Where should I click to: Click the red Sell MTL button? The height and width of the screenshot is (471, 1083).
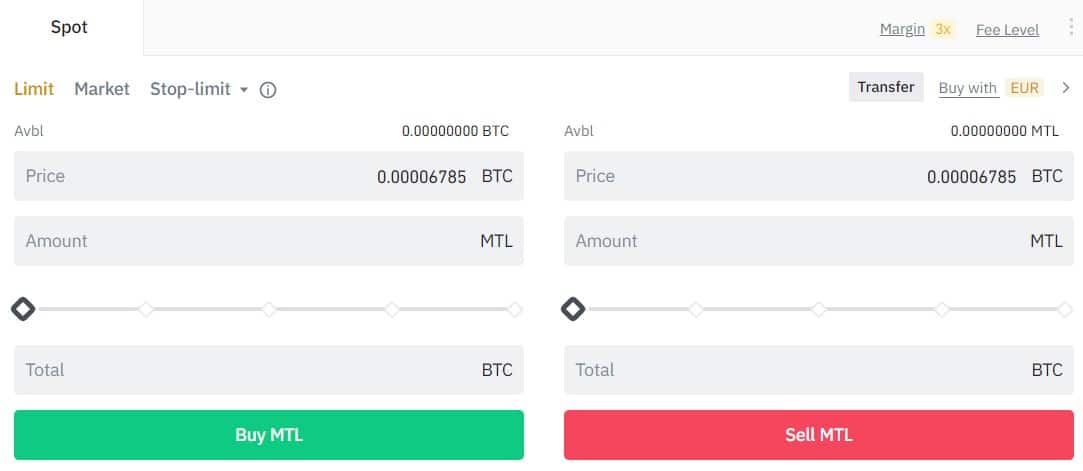coord(818,435)
